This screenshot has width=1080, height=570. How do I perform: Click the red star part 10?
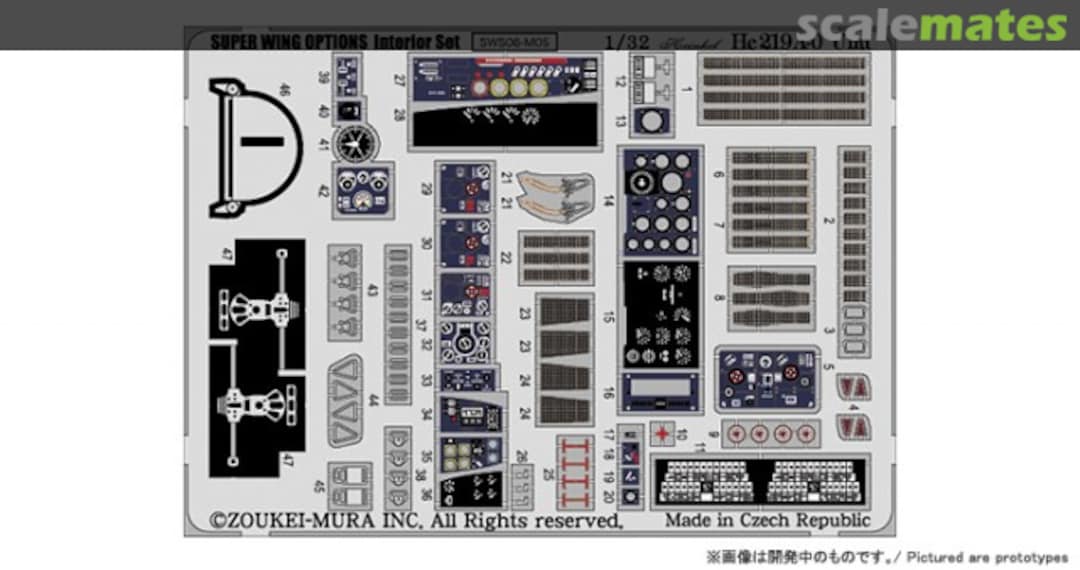coord(660,433)
